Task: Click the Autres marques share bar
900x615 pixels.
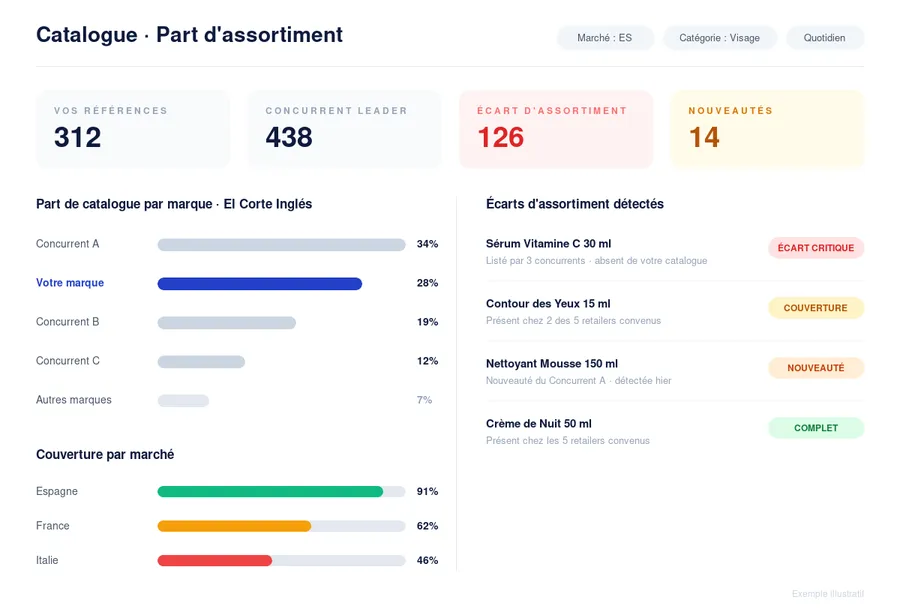Action: pos(183,401)
